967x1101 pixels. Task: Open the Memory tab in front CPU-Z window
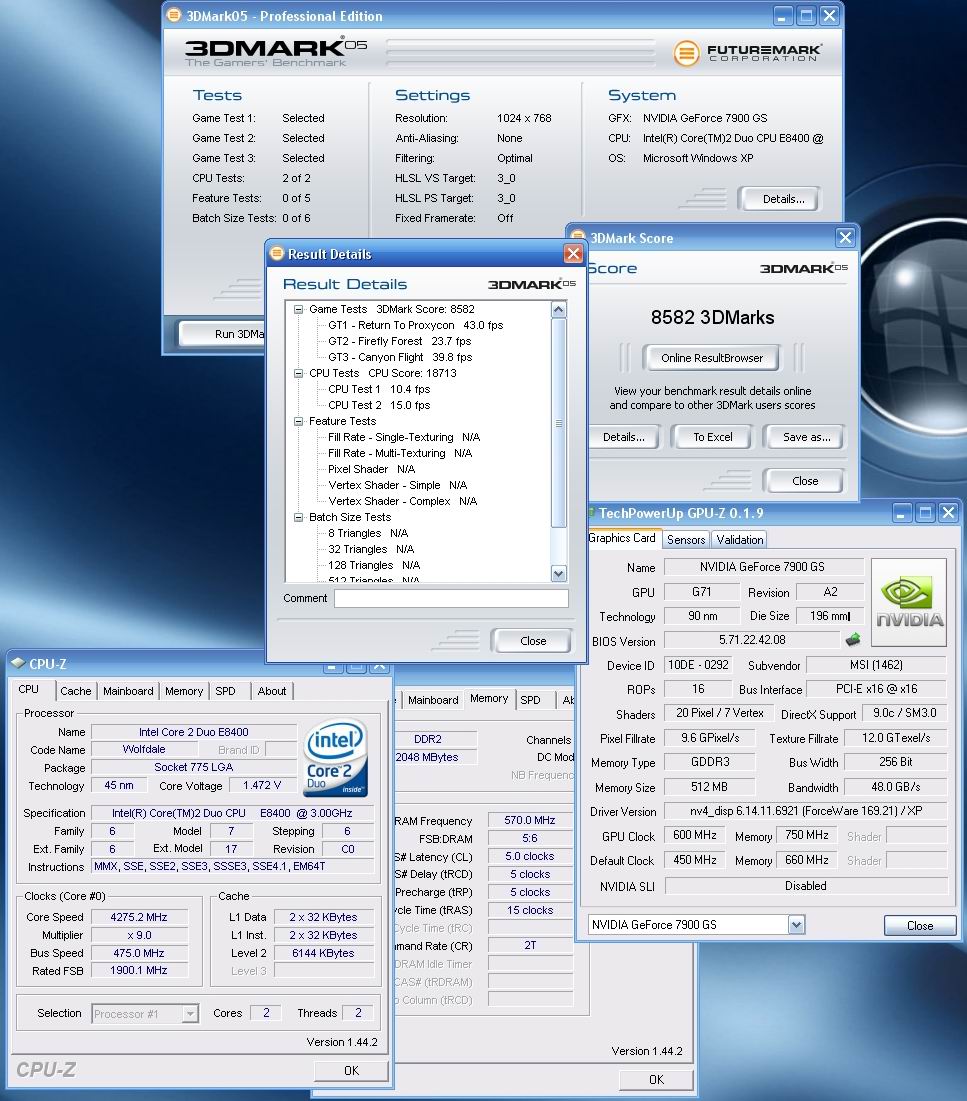184,691
